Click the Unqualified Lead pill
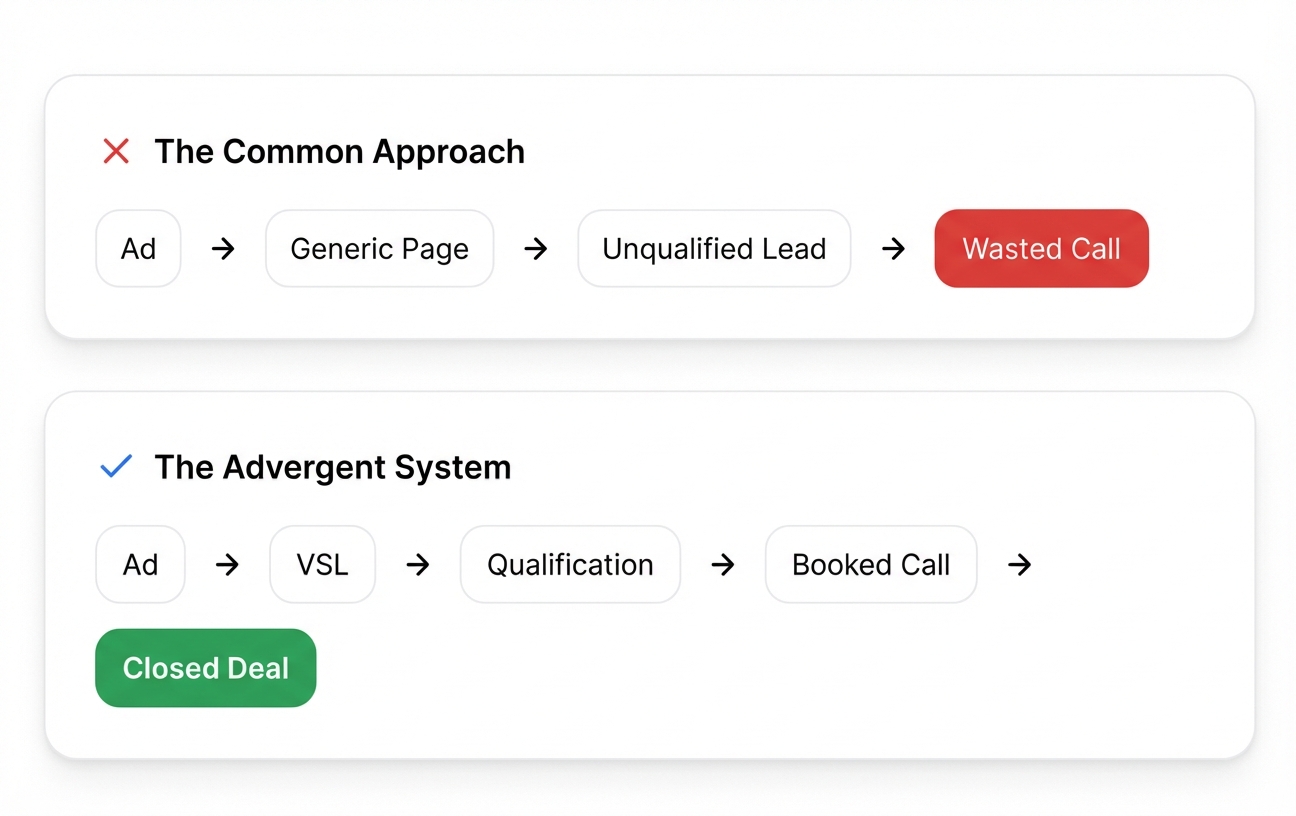 [714, 249]
